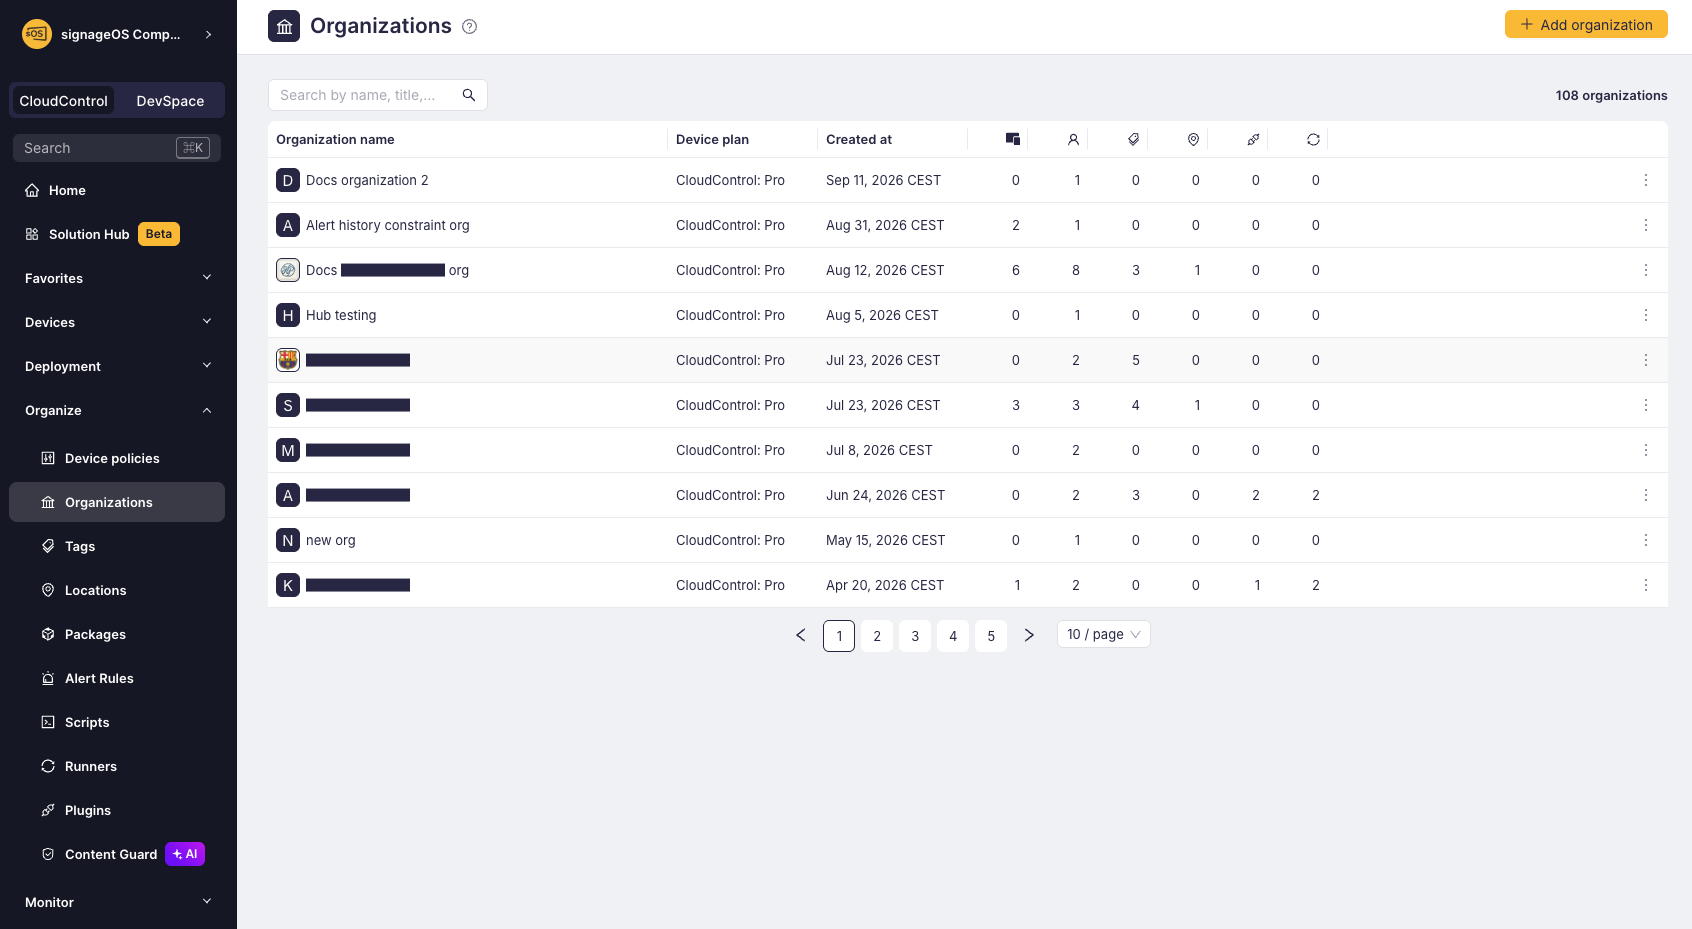Expand the Favorites sidebar section
The width and height of the screenshot is (1692, 929).
(118, 278)
